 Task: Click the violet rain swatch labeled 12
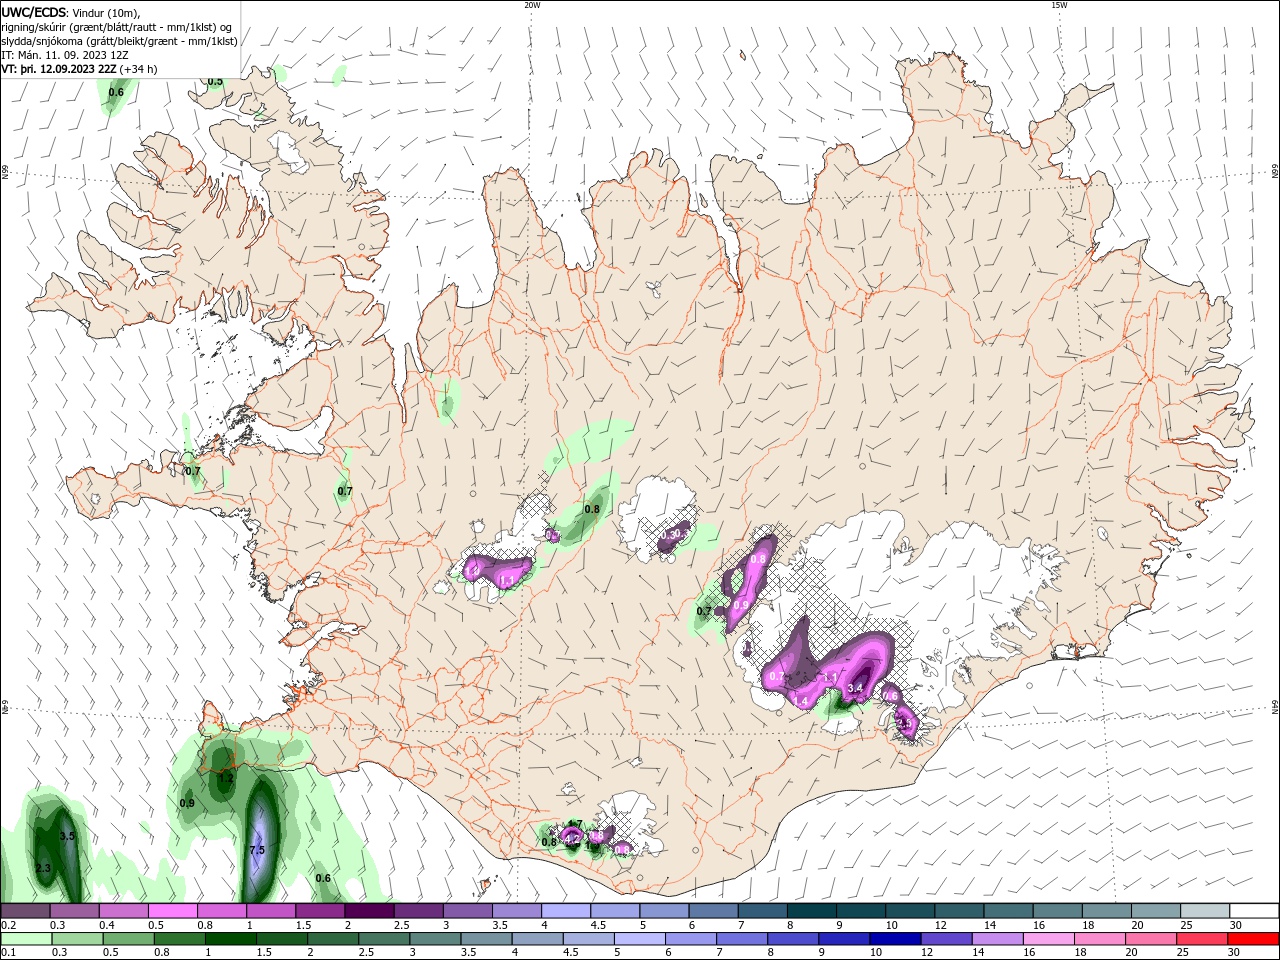tap(946, 939)
